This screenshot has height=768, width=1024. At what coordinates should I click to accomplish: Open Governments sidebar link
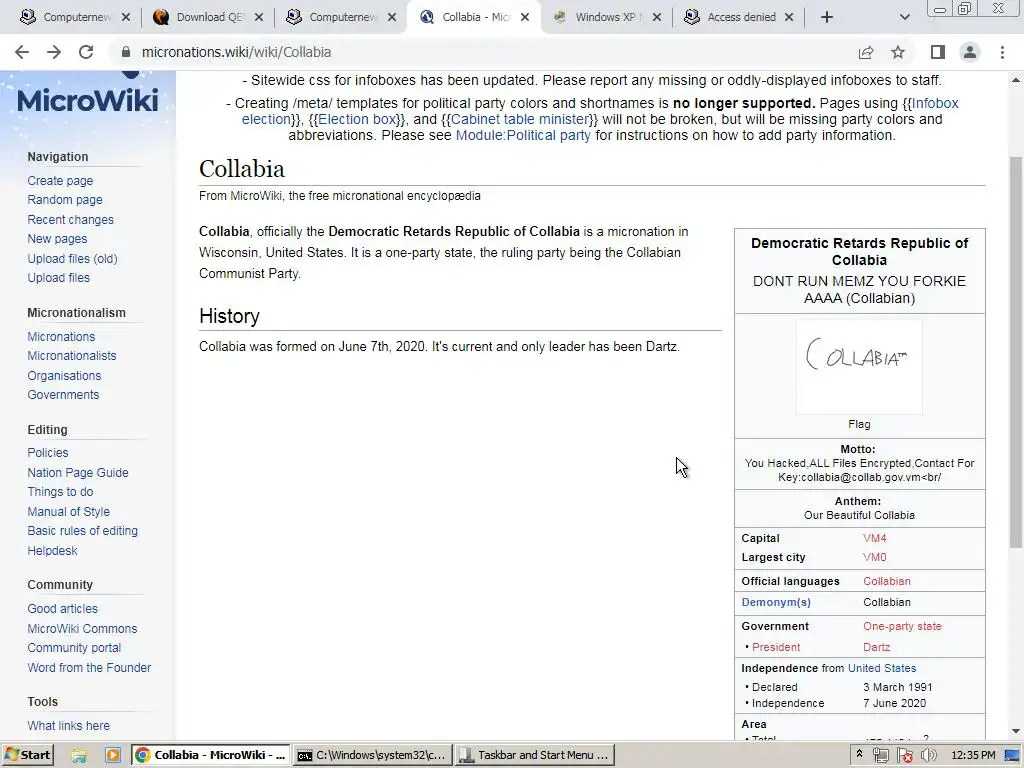[x=63, y=395]
